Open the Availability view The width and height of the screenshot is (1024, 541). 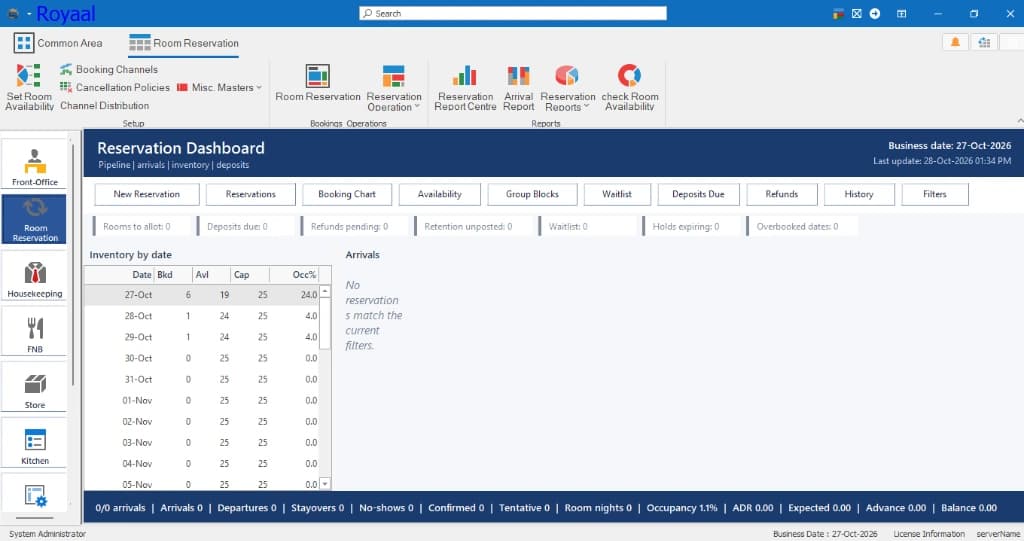[440, 194]
